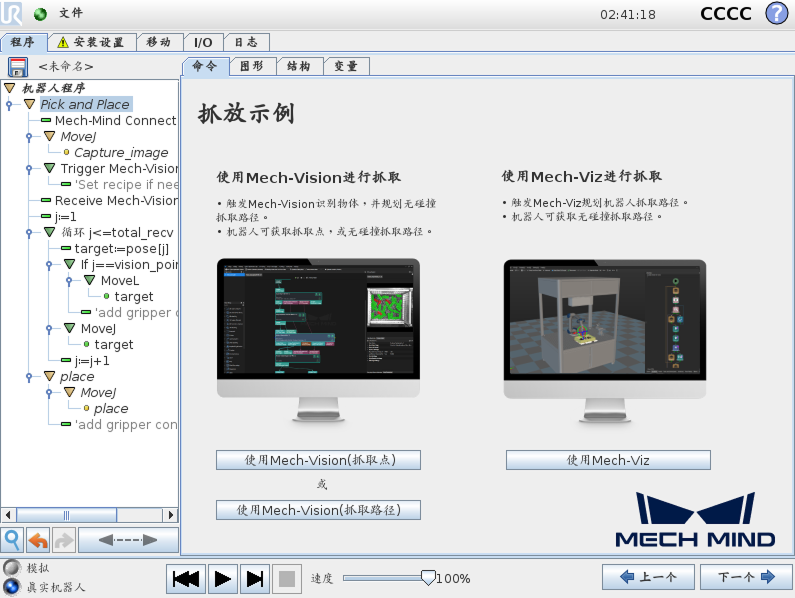This screenshot has height=598, width=795.
Task: Collapse the MoveL node
Action: coord(90,280)
